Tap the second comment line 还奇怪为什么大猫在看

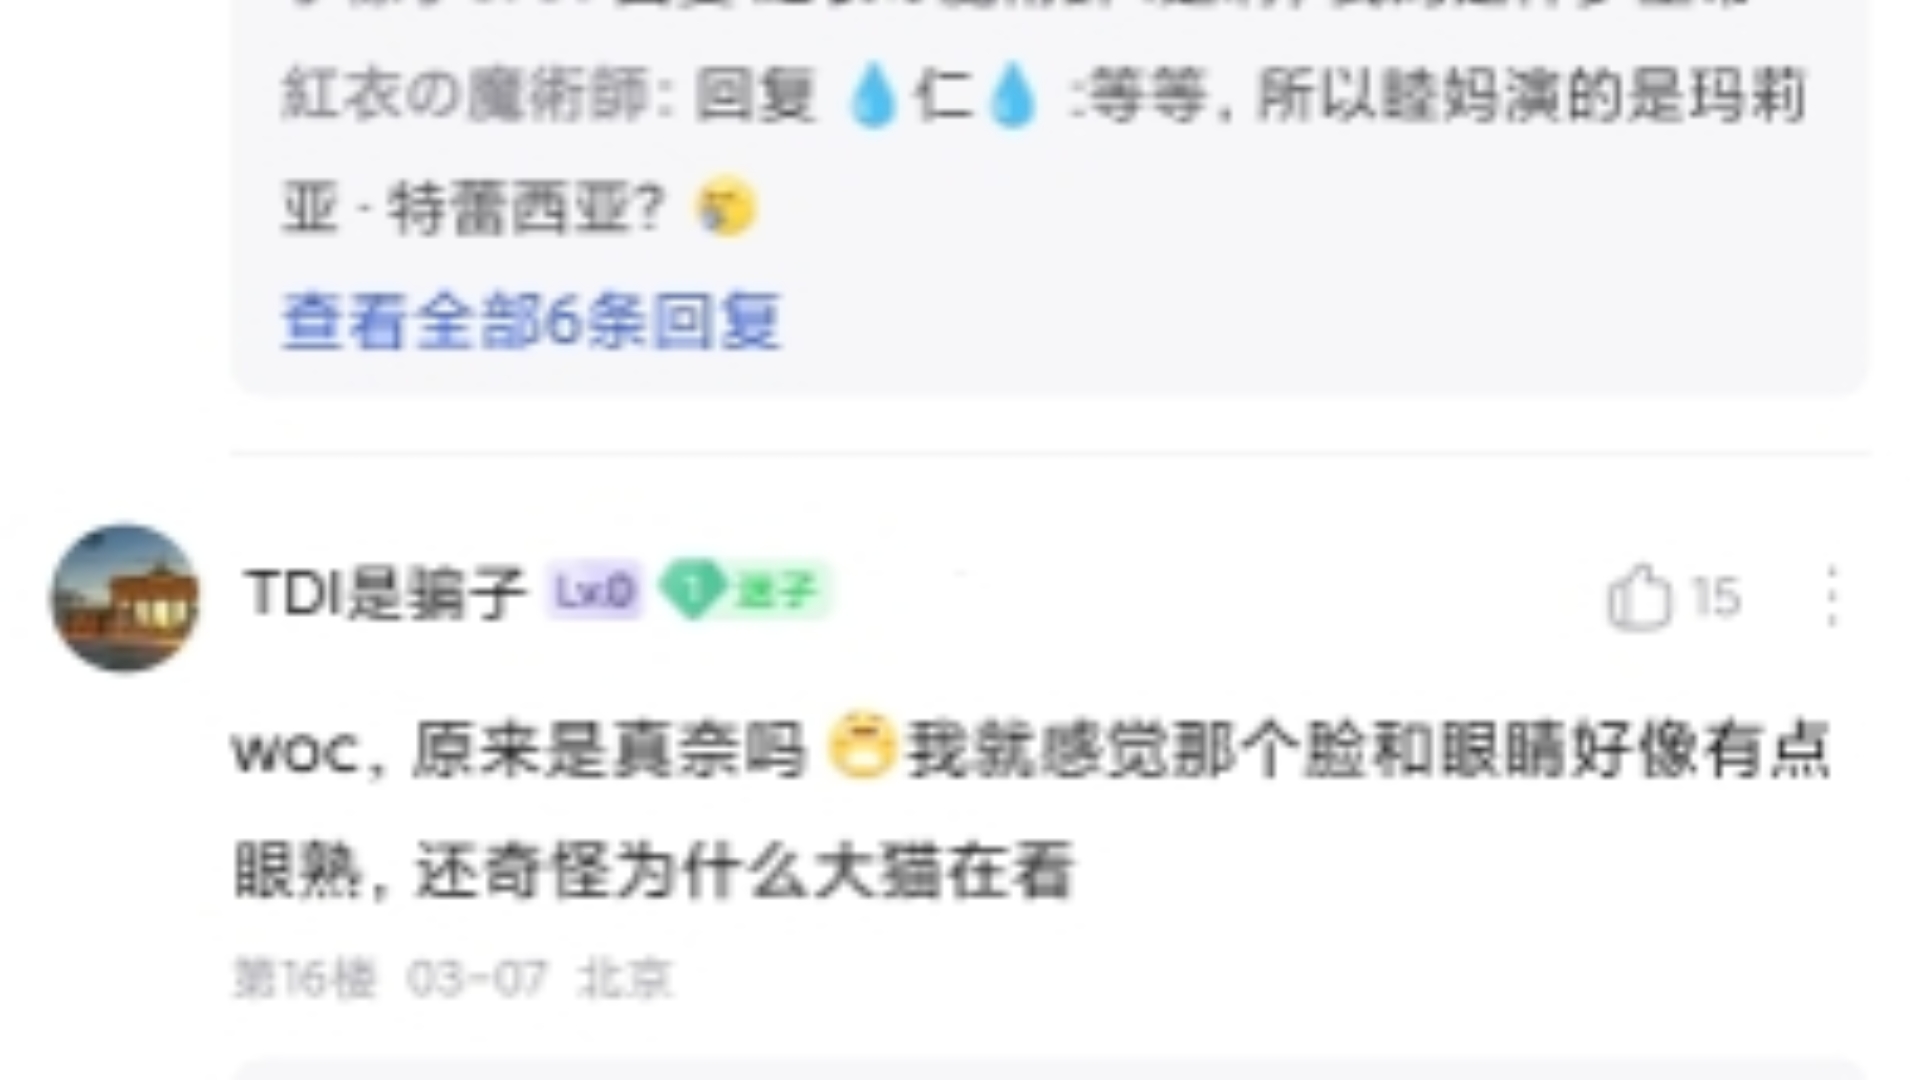click(744, 871)
